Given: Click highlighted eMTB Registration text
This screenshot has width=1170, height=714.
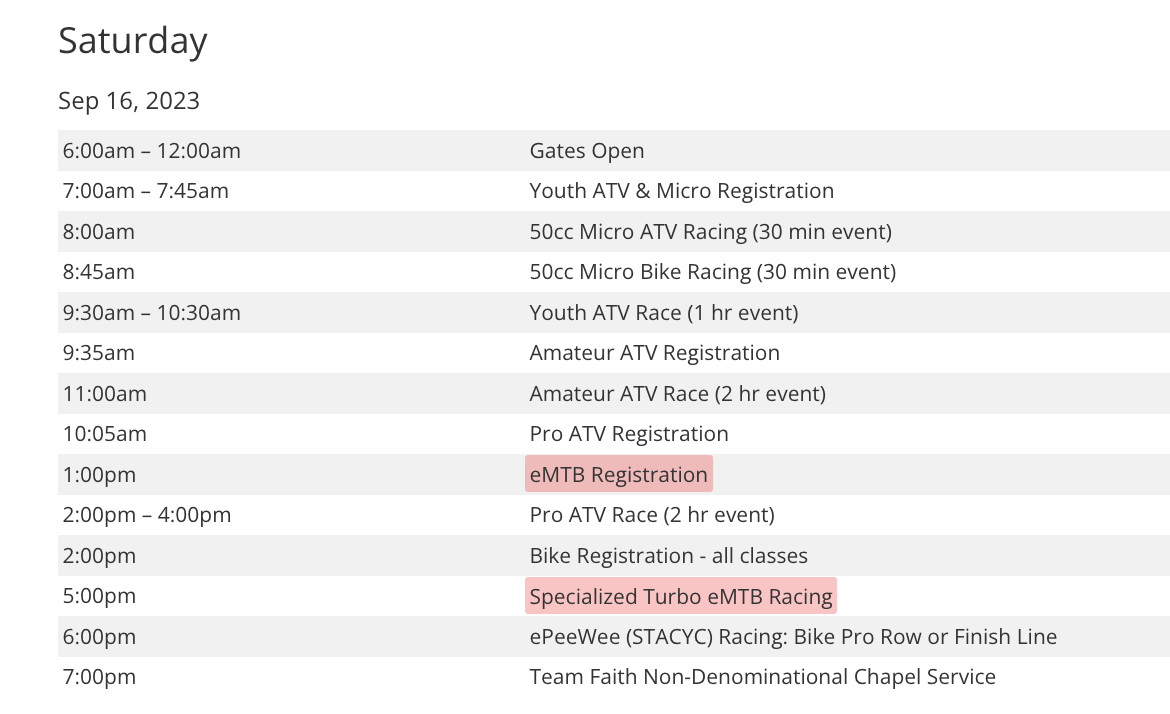Looking at the screenshot, I should point(618,475).
